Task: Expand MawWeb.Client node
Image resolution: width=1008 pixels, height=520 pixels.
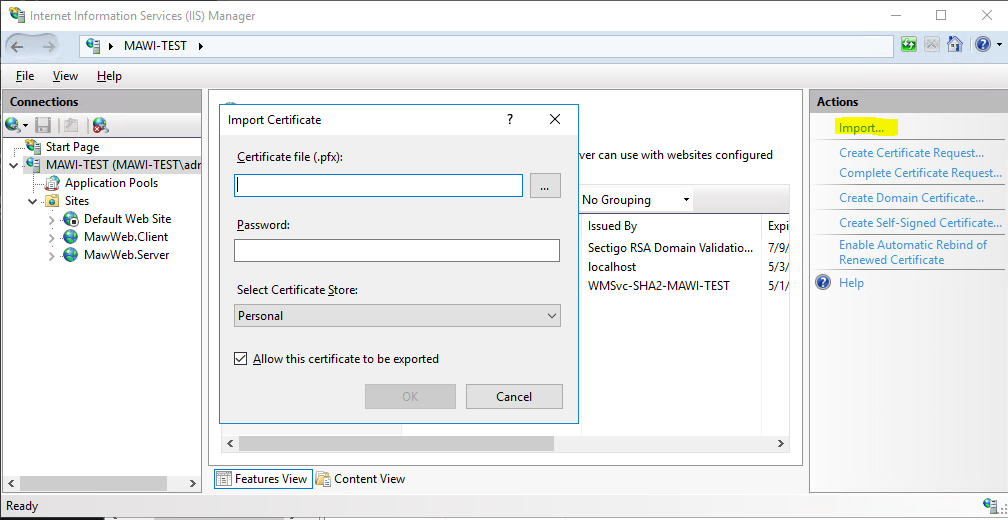Action: pos(52,237)
